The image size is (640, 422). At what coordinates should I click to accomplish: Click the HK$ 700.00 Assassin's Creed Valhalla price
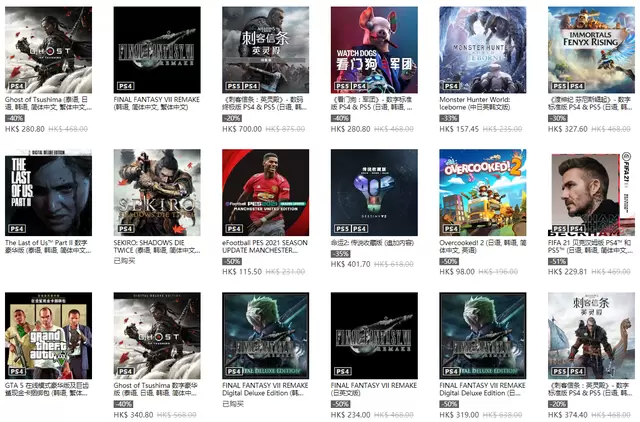coord(242,129)
